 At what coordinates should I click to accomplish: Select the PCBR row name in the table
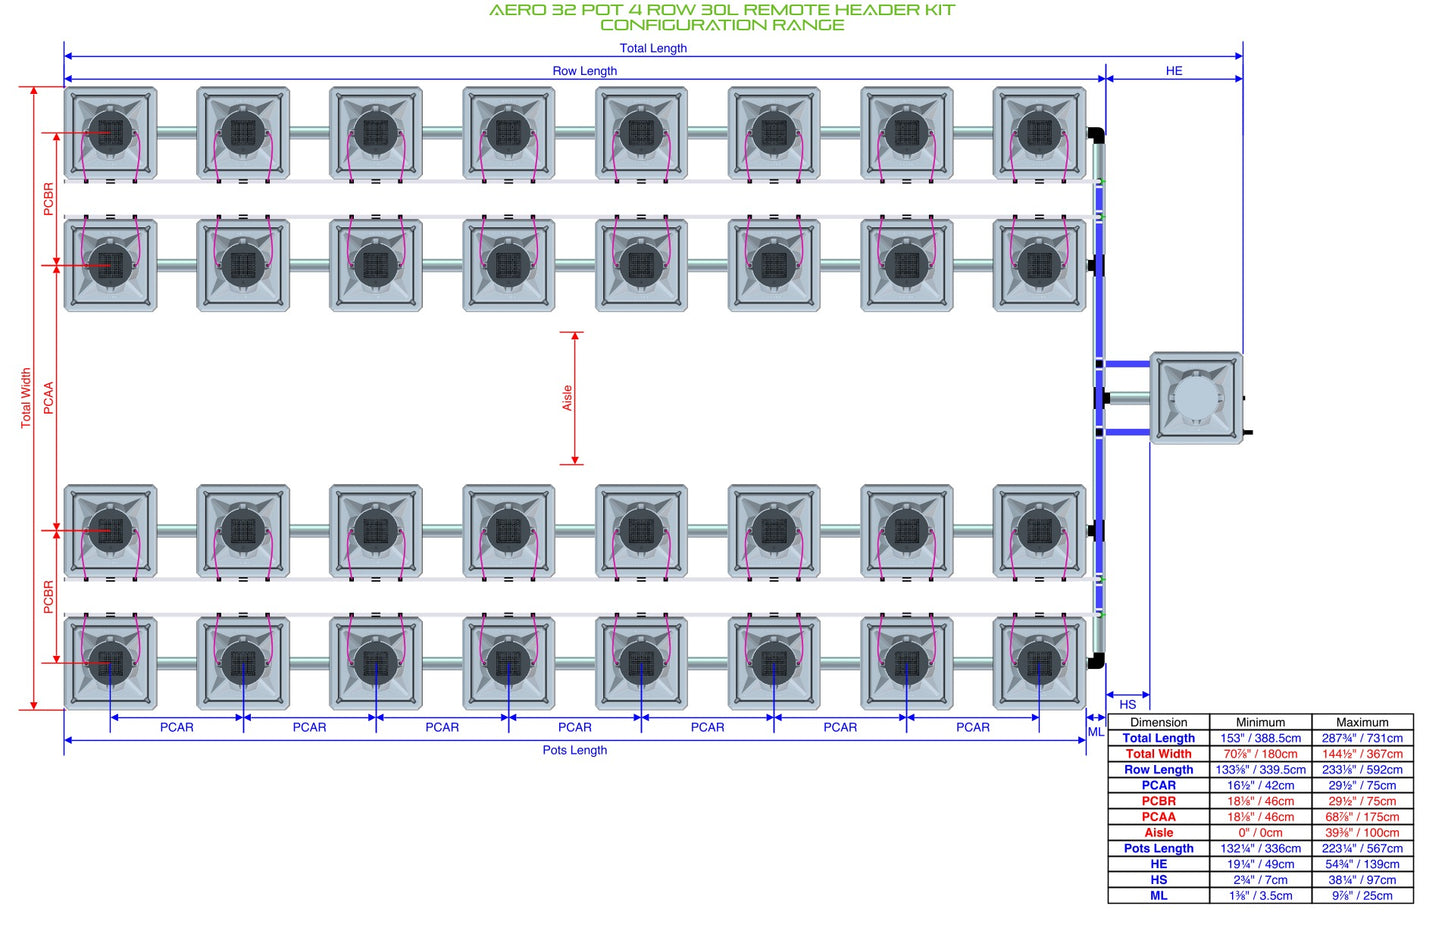tap(1159, 801)
